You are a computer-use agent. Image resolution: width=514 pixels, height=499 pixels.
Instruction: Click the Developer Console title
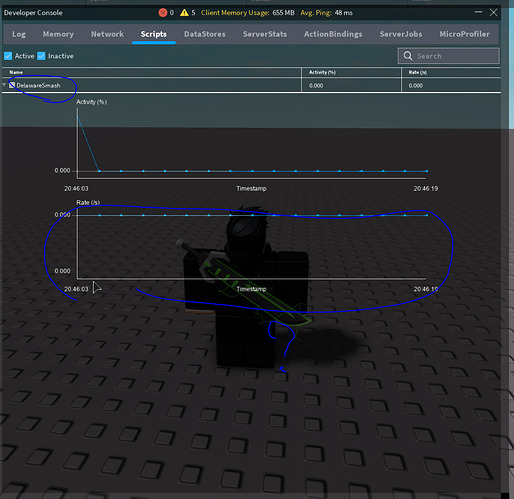[33, 13]
